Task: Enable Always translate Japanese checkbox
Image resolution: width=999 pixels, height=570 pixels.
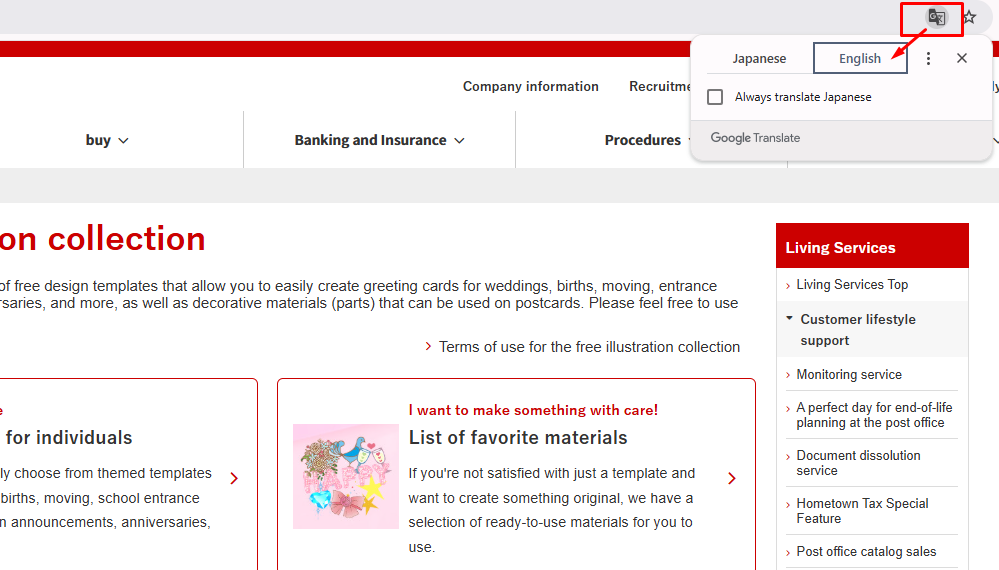Action: [715, 97]
